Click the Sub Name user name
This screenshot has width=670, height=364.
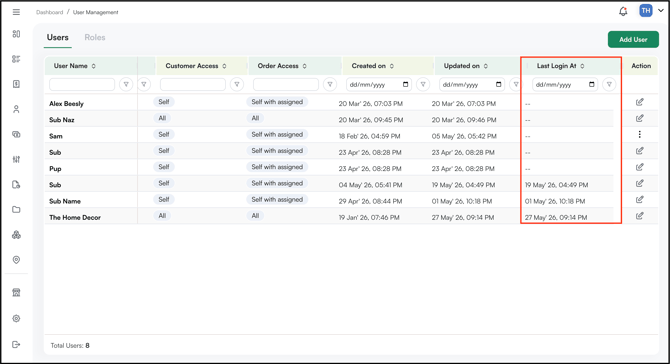tap(65, 201)
